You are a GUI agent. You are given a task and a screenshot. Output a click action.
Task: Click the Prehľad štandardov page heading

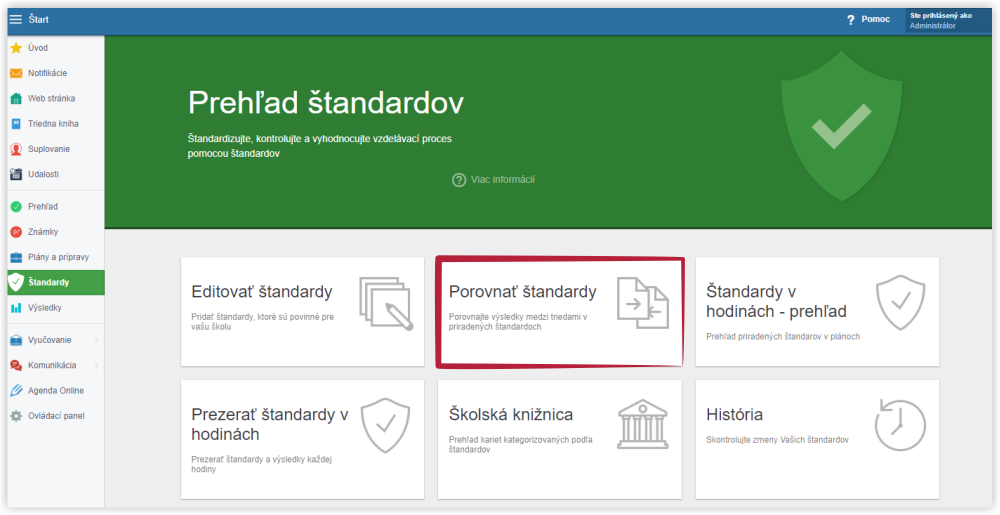pyautogui.click(x=326, y=103)
